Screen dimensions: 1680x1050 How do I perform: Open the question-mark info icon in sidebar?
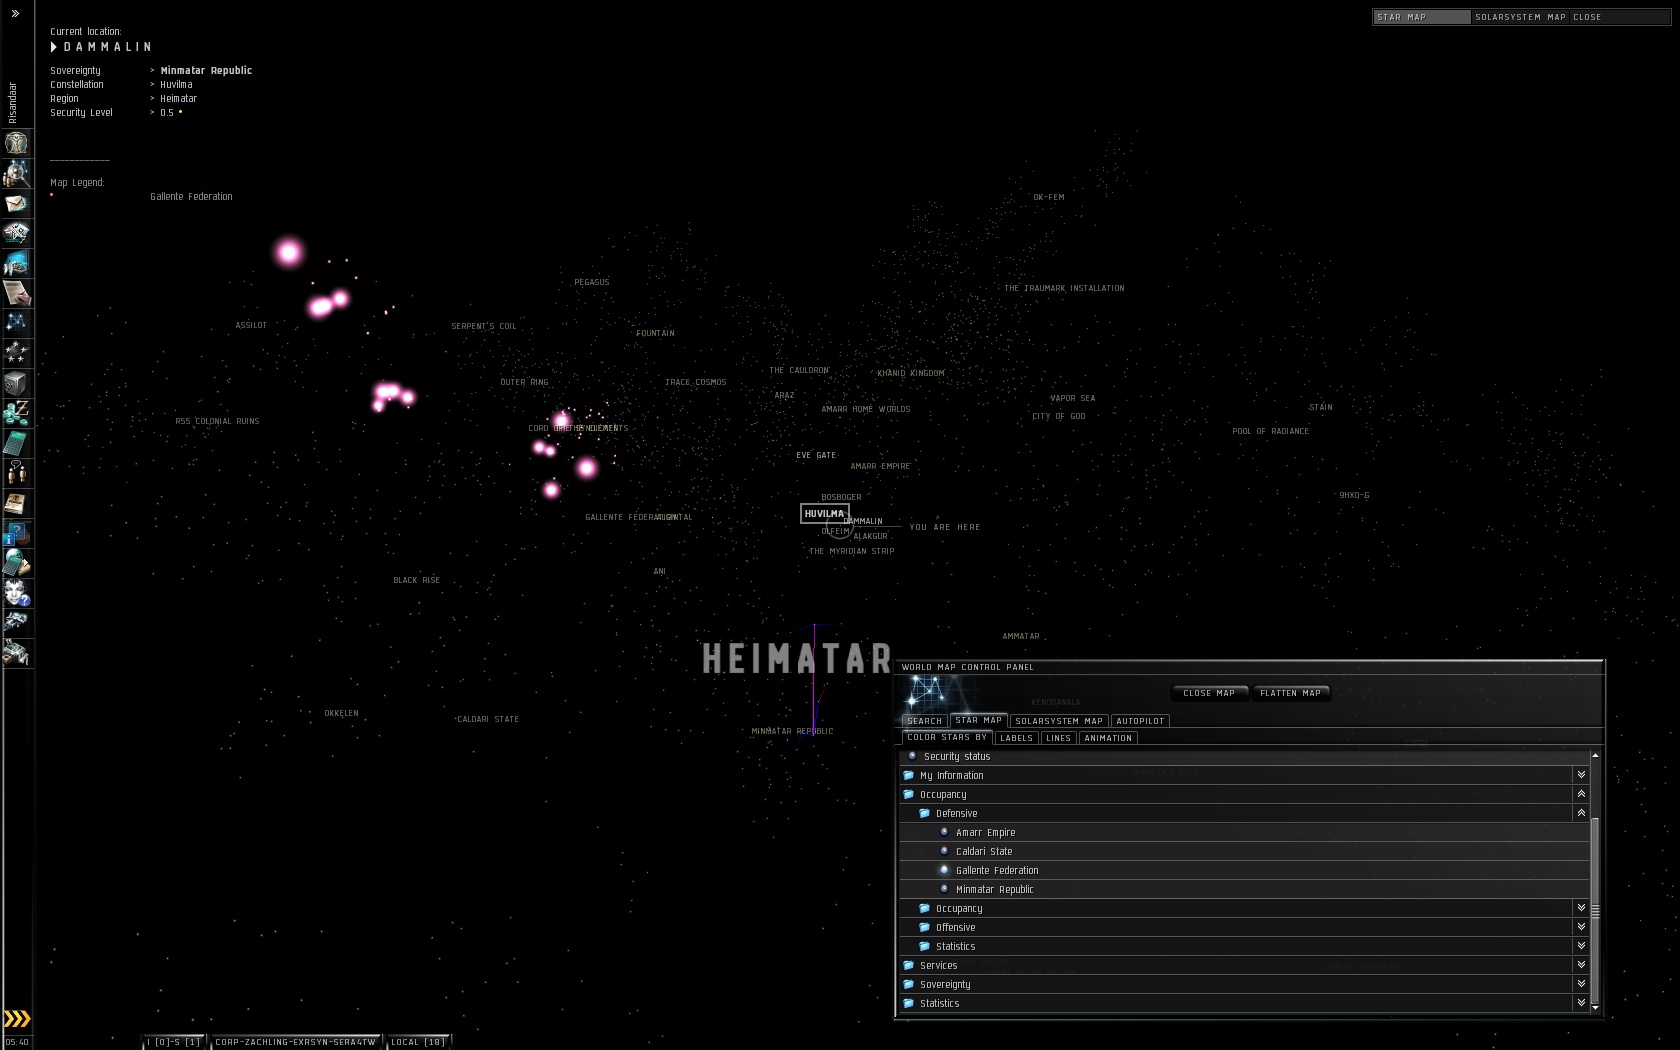16,534
